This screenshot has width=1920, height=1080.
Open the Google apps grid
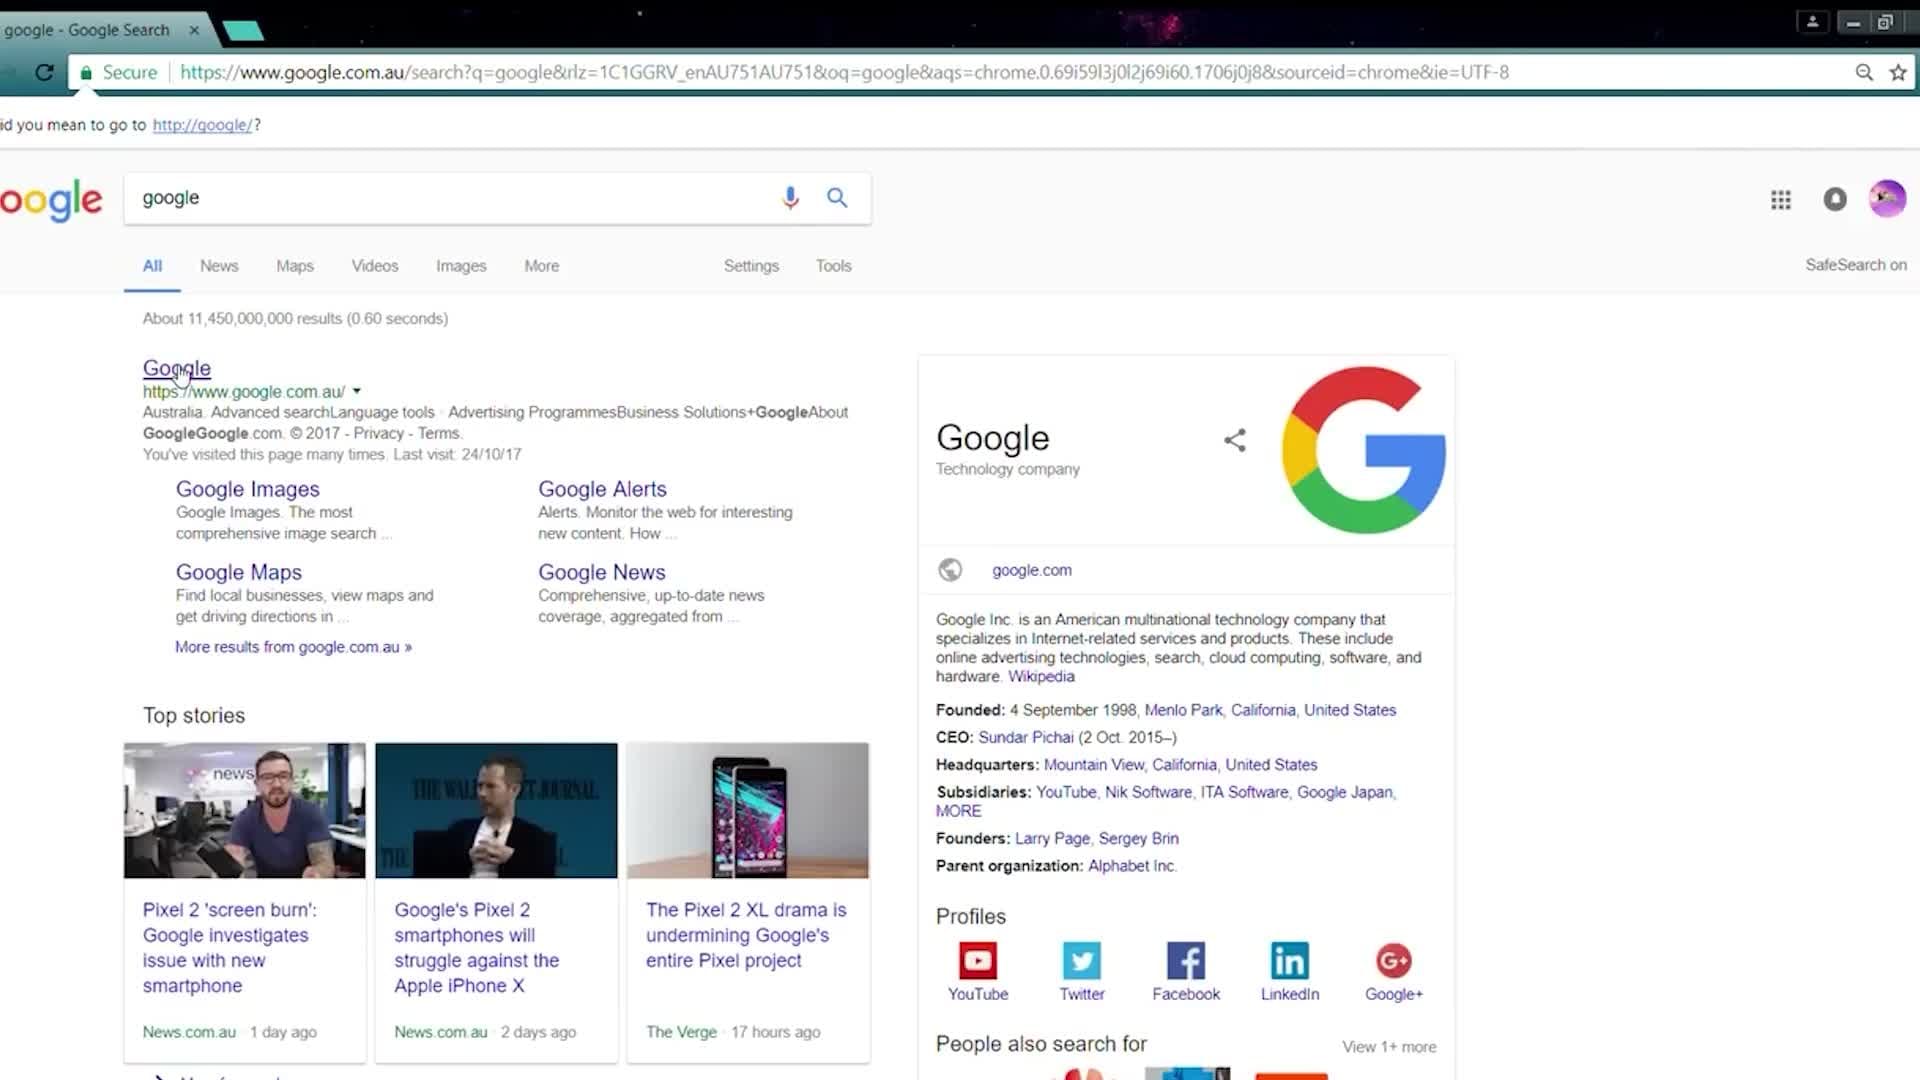click(1781, 200)
